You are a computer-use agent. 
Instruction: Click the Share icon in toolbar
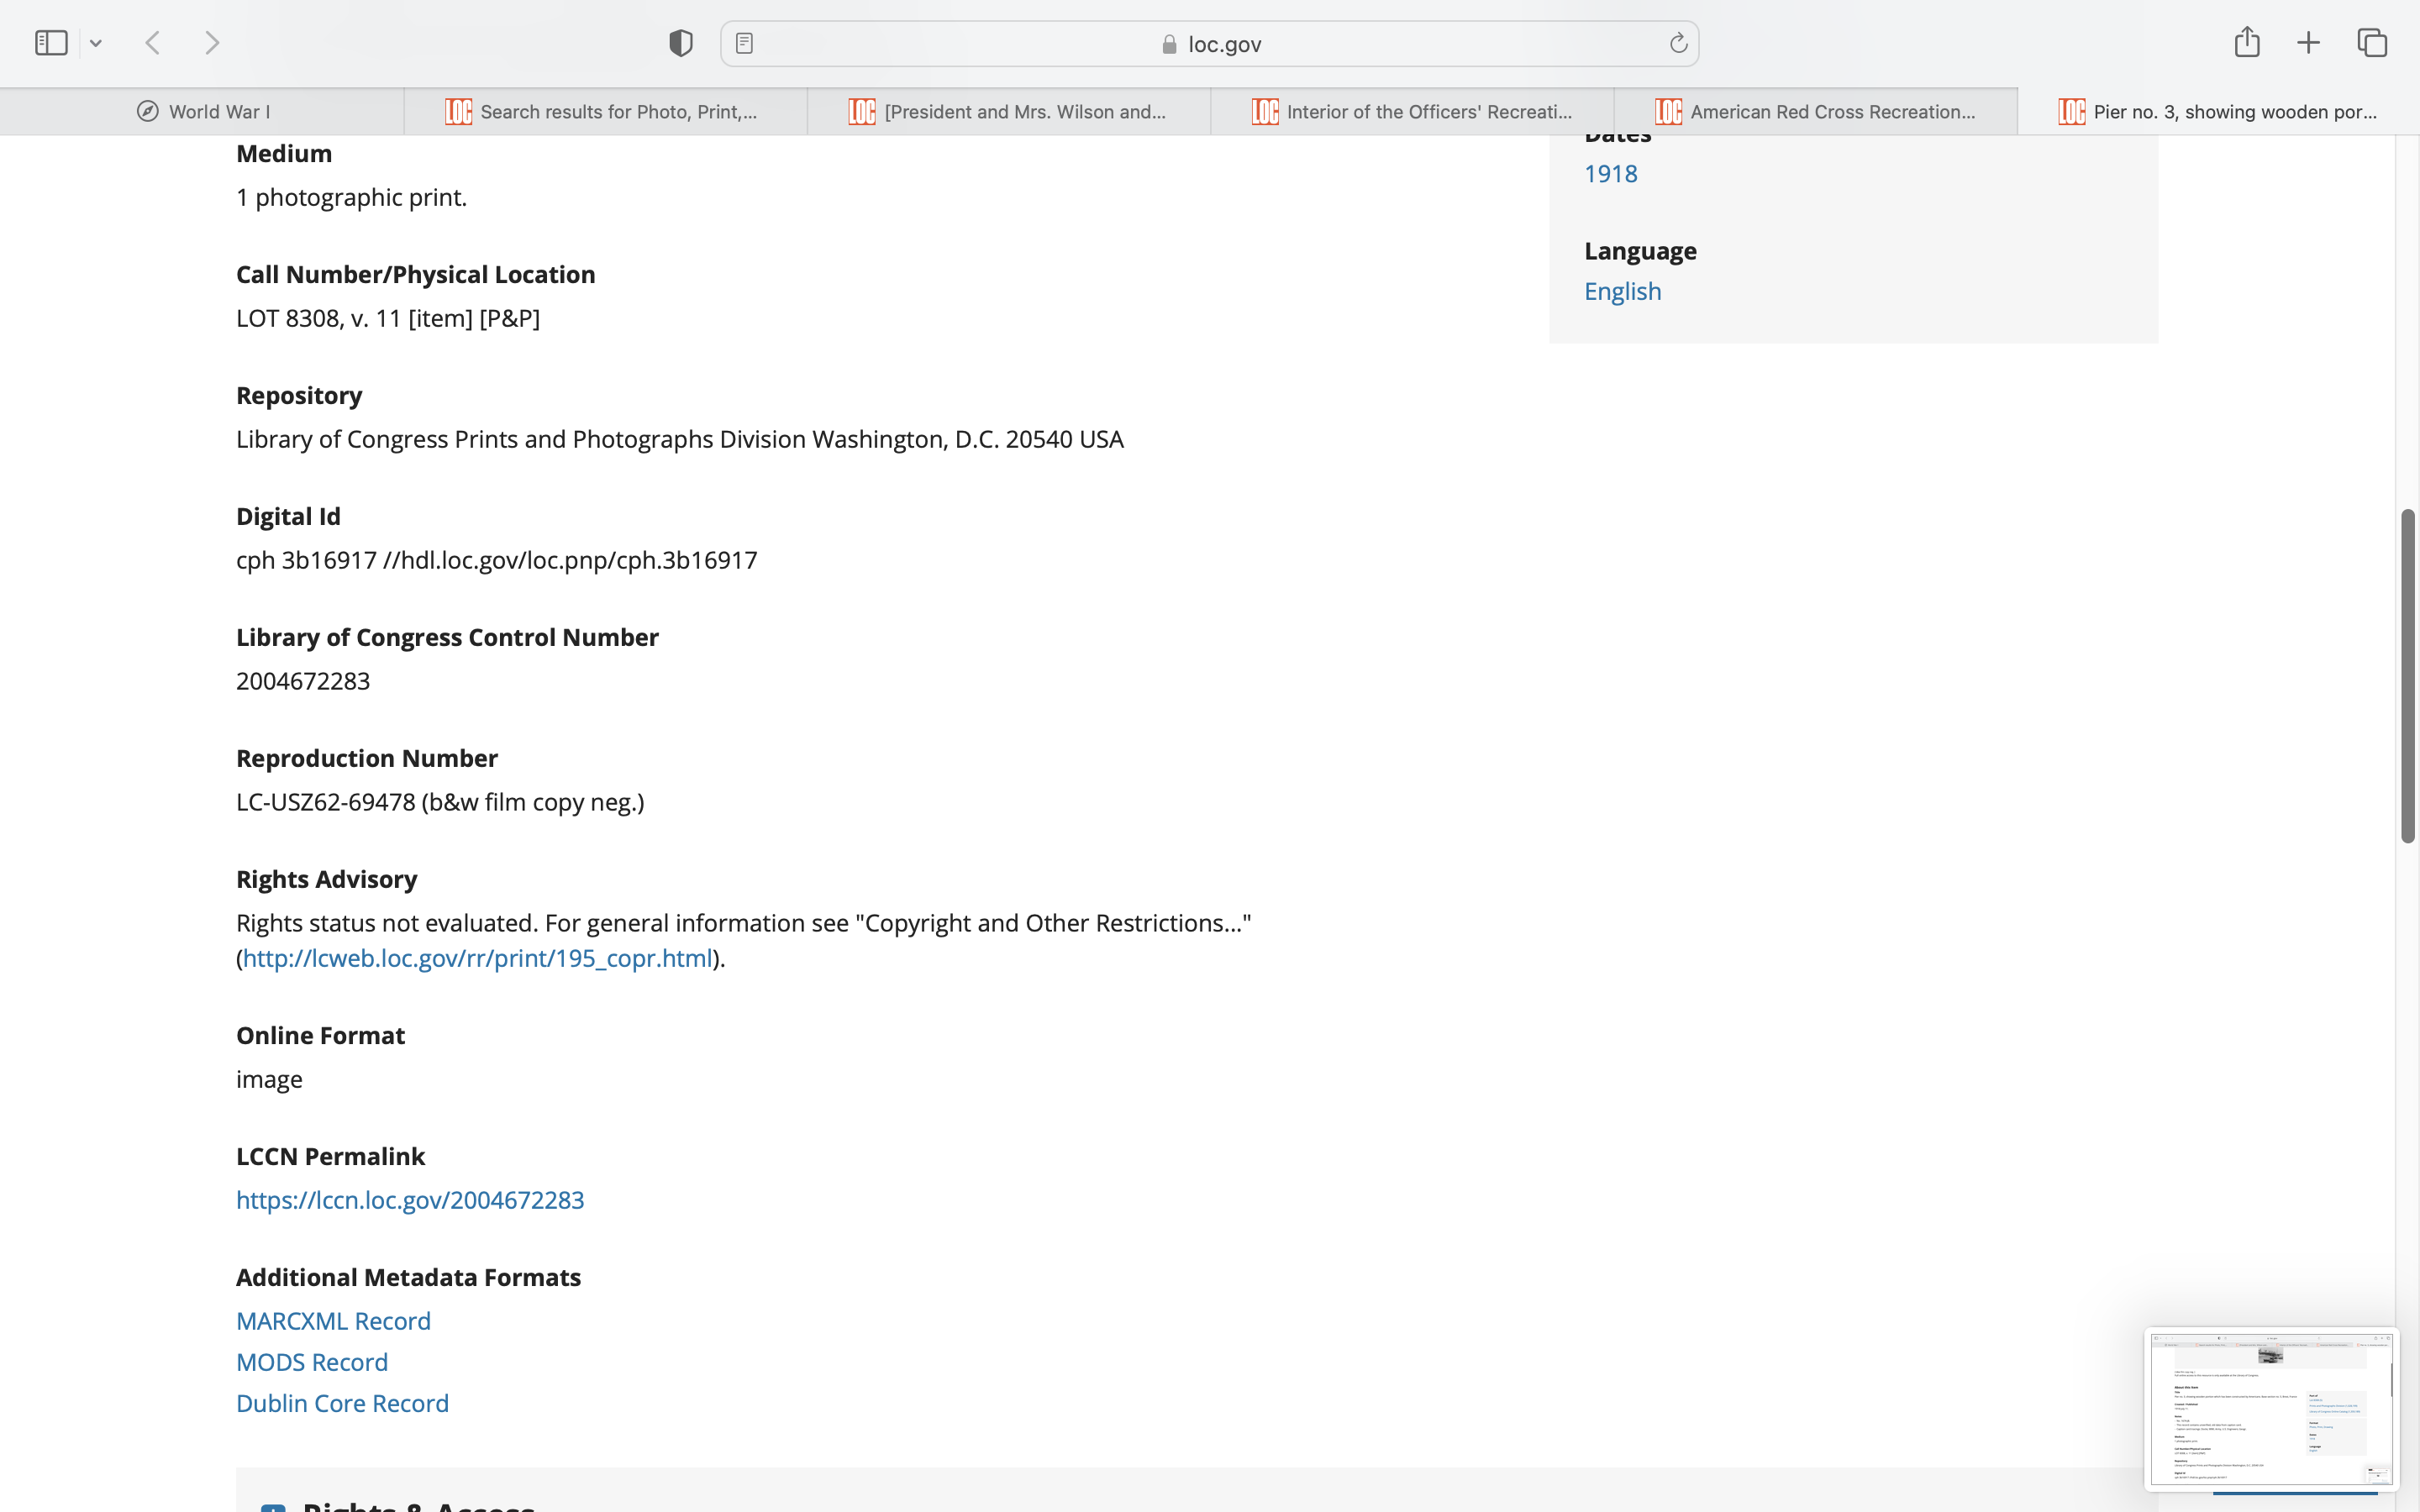click(x=2246, y=43)
